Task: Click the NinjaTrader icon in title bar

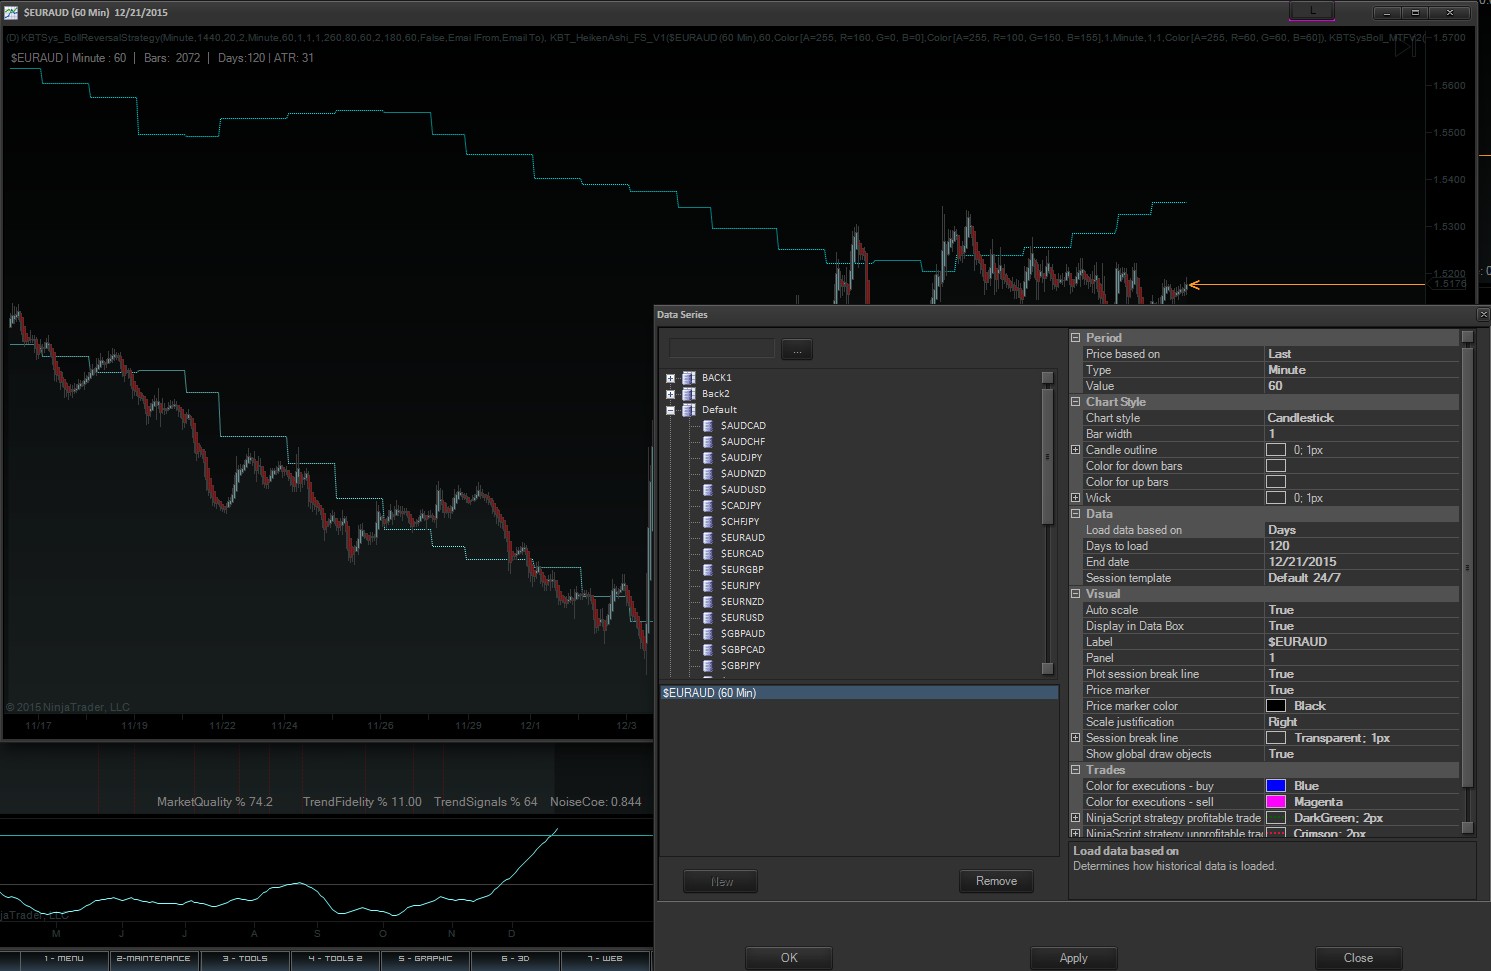Action: tap(11, 13)
